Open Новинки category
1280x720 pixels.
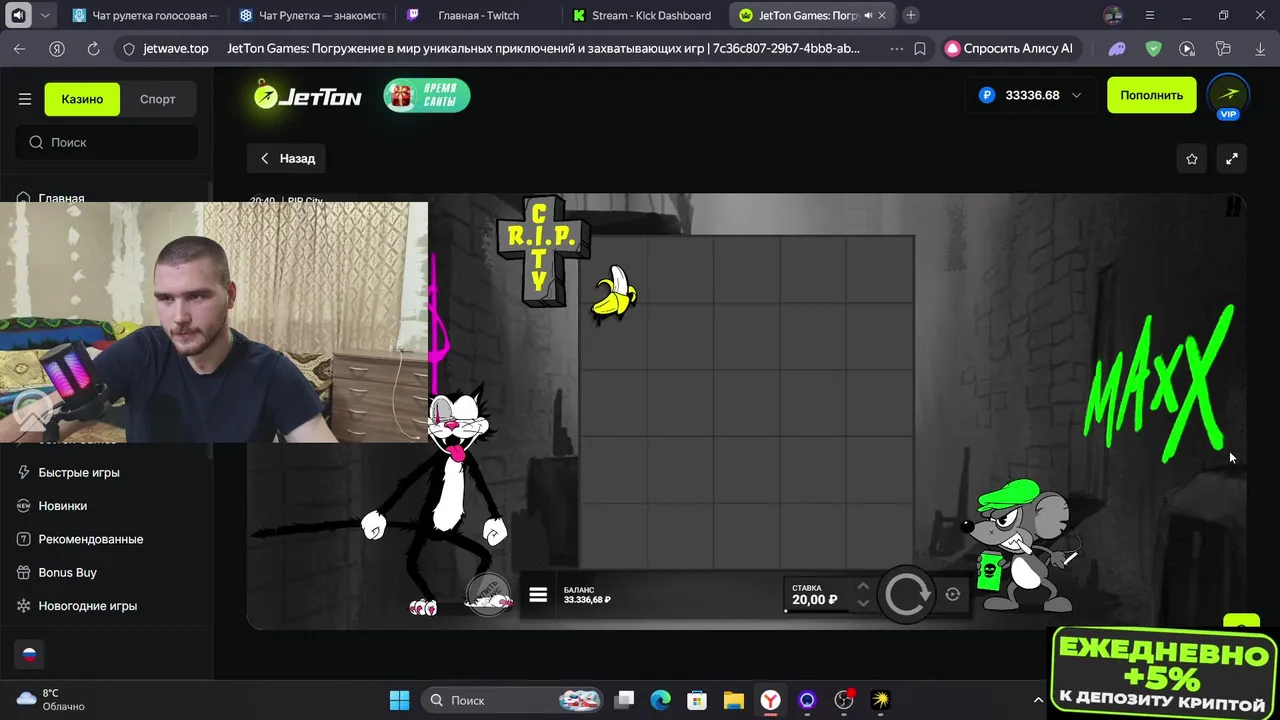pos(62,505)
